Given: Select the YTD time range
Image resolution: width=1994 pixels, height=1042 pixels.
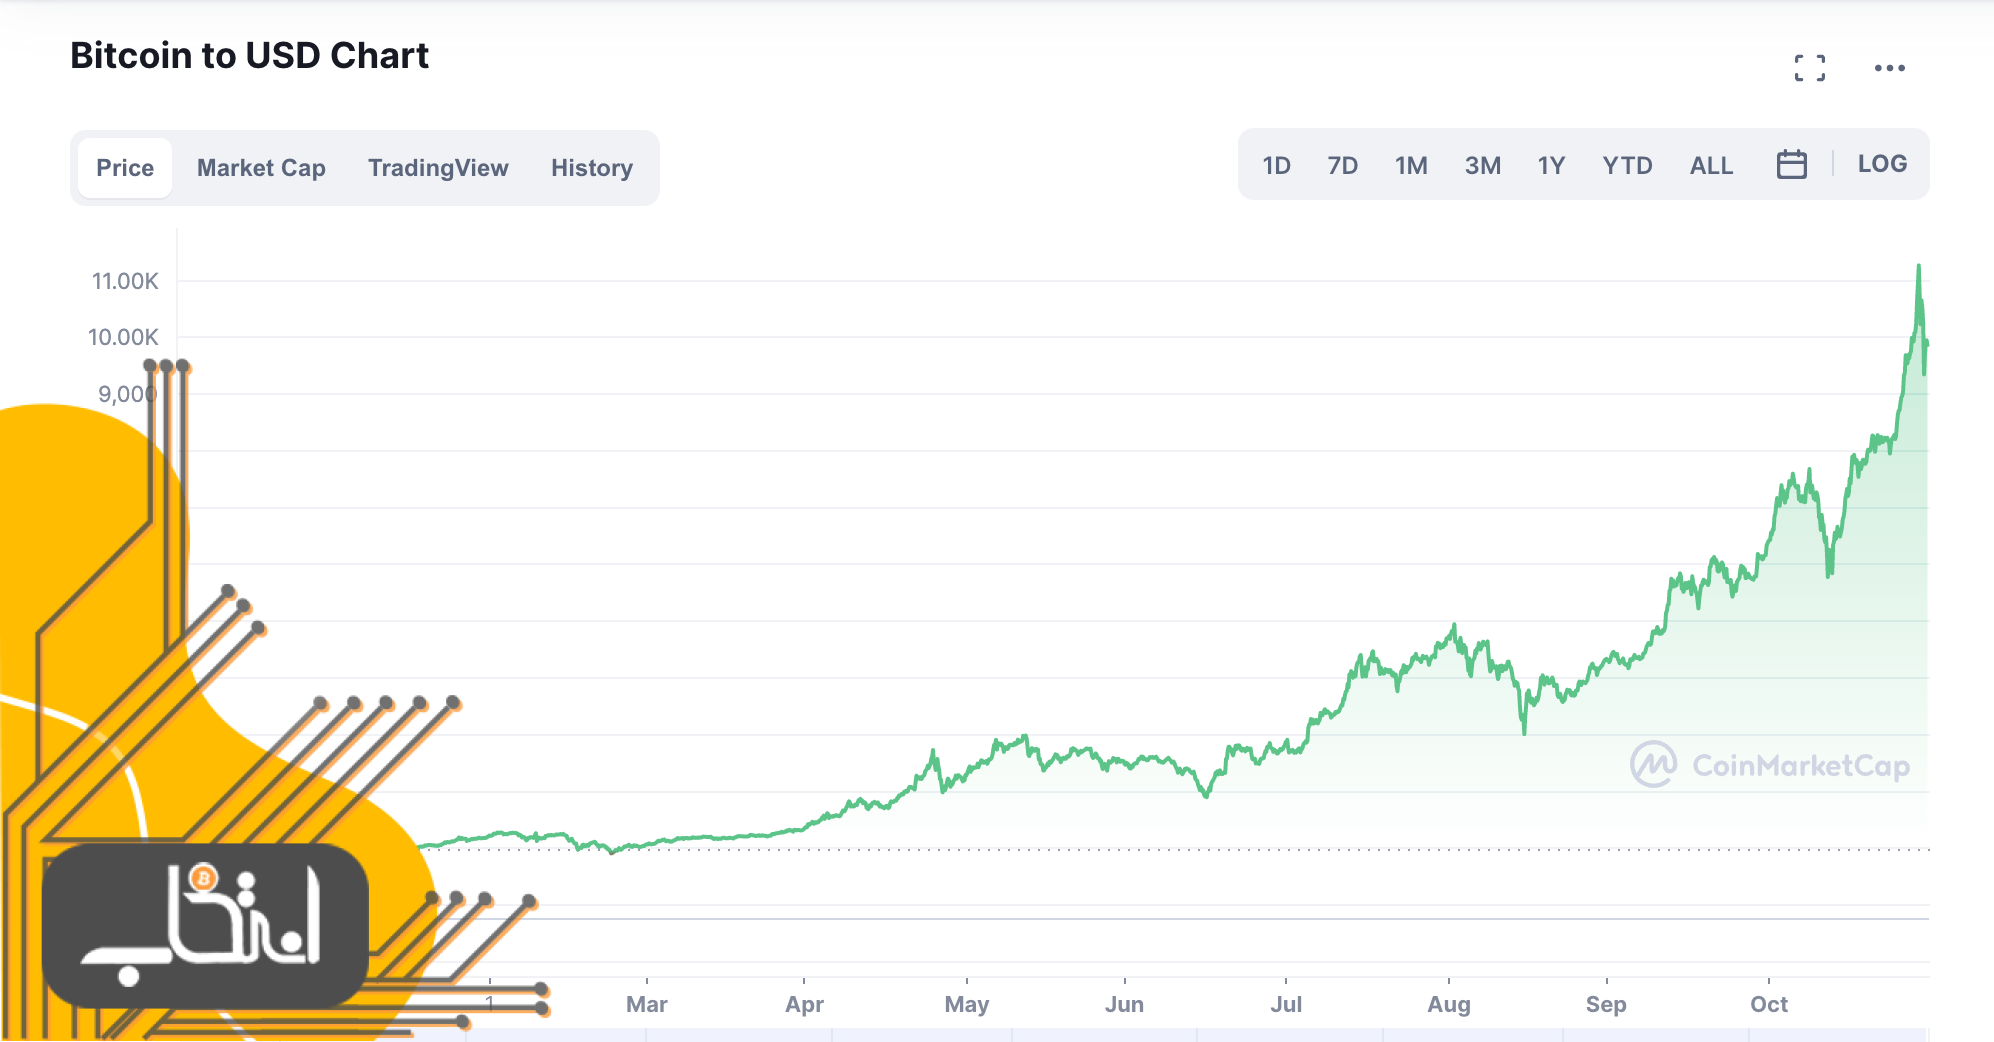Looking at the screenshot, I should 1627,165.
